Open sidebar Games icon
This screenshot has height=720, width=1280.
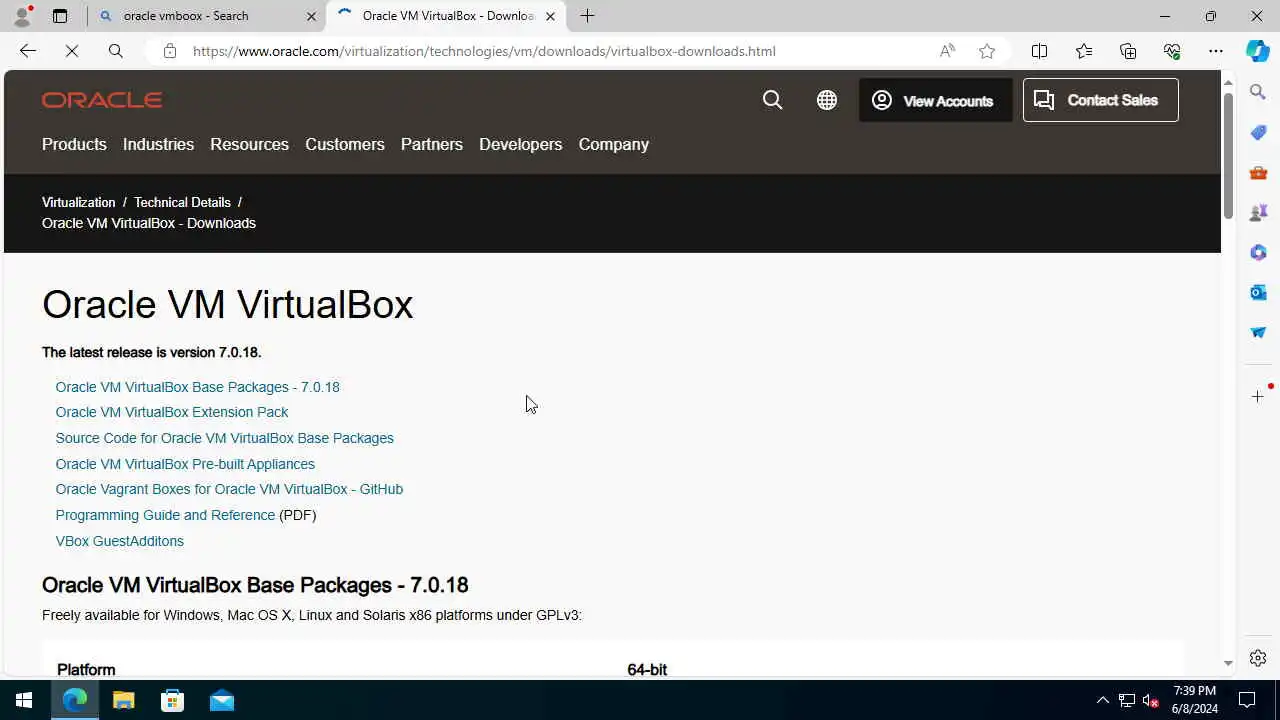(1258, 212)
